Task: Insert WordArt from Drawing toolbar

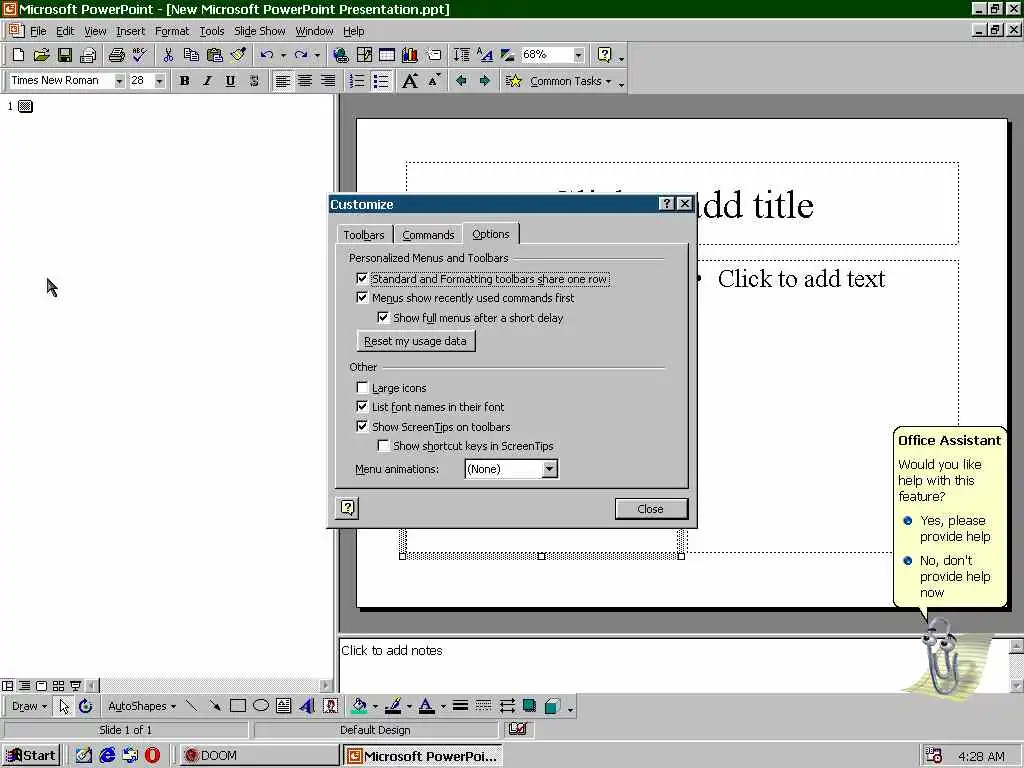Action: [x=307, y=705]
